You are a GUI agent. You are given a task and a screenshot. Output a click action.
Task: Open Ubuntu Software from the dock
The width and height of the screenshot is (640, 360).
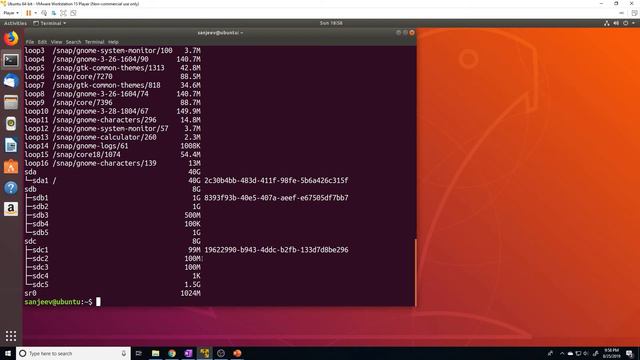pos(11,167)
